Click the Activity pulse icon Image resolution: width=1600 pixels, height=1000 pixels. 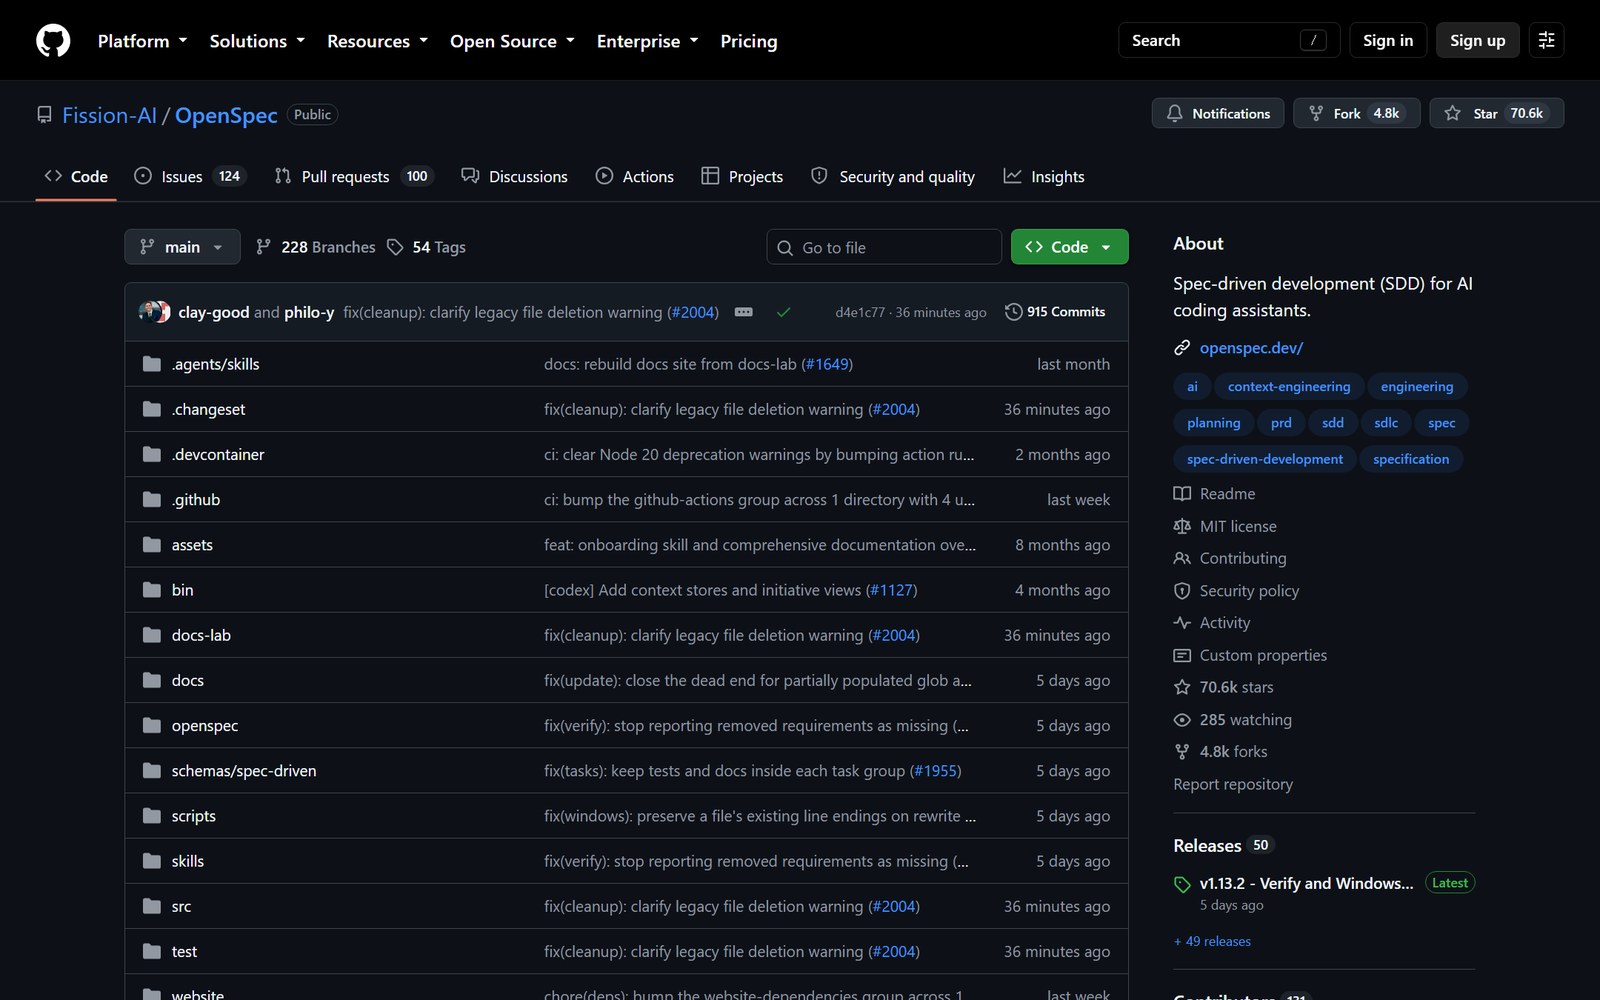pos(1182,623)
